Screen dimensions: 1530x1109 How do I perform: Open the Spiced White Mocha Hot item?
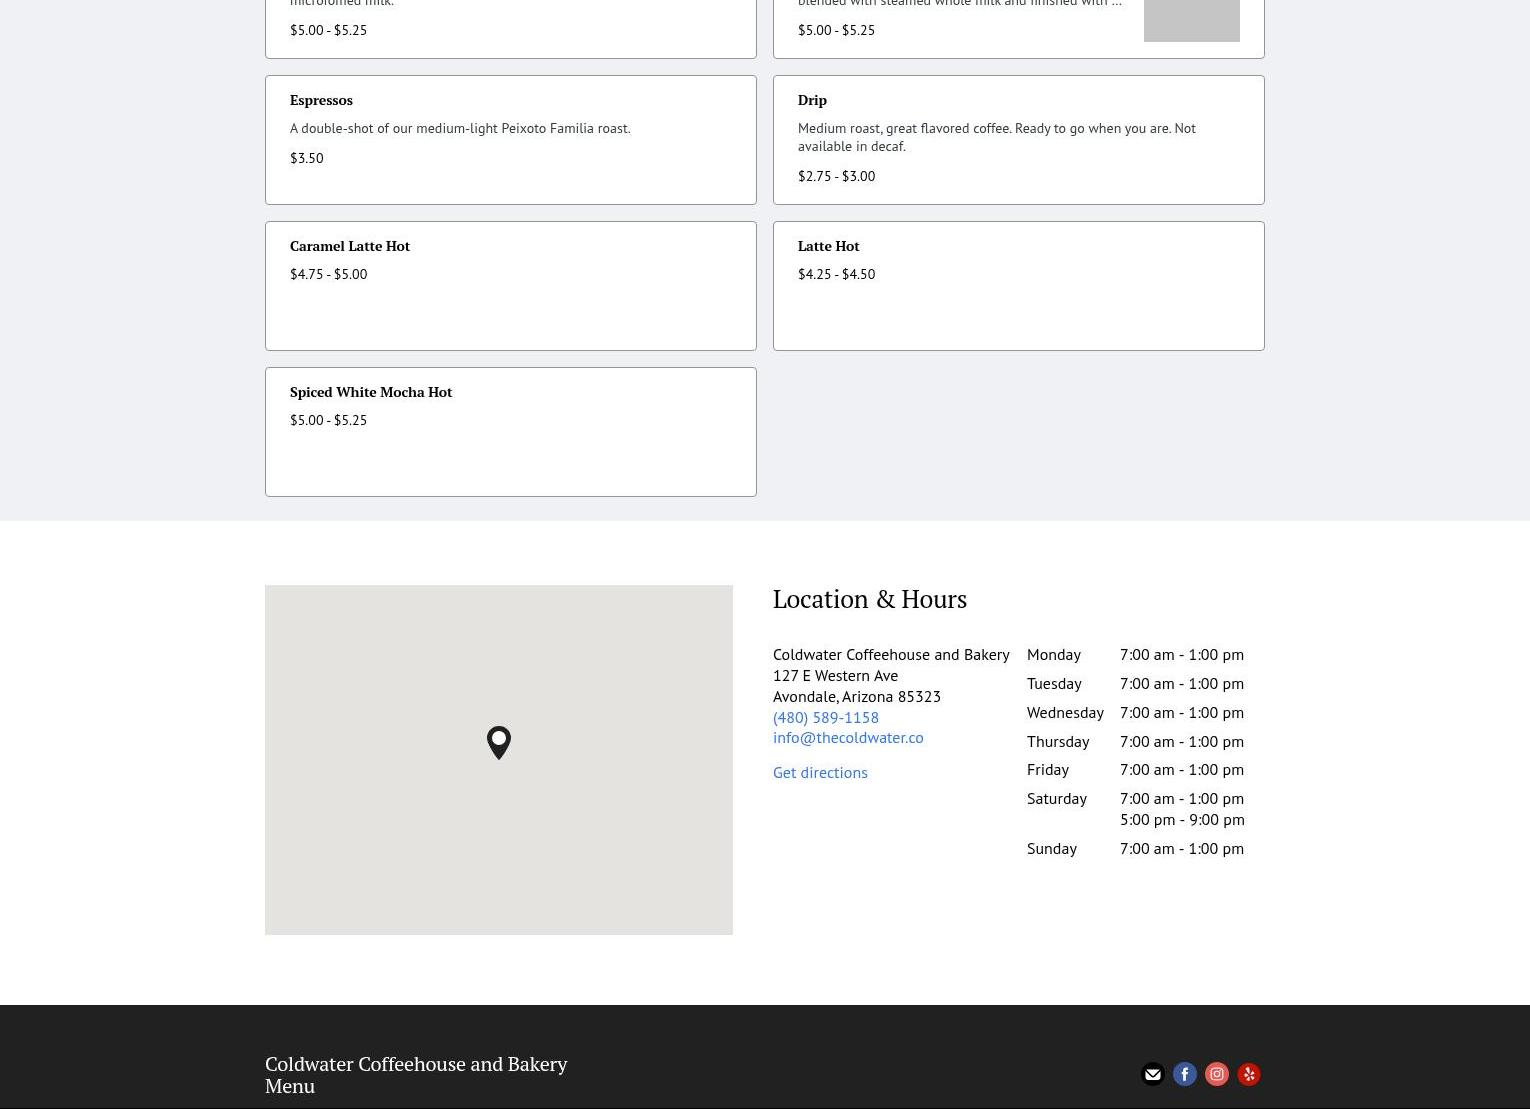point(510,432)
